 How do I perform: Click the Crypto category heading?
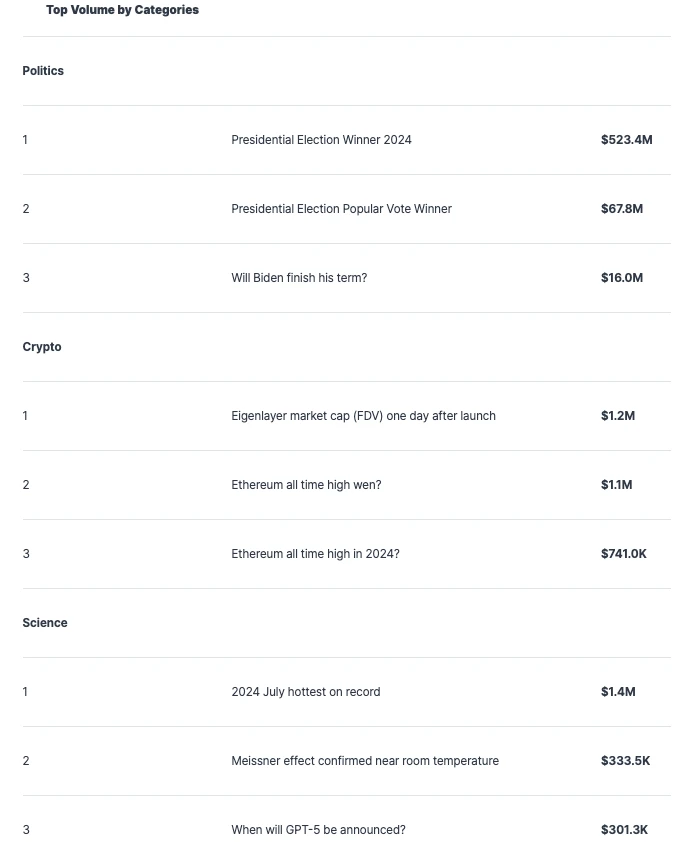[x=42, y=347]
